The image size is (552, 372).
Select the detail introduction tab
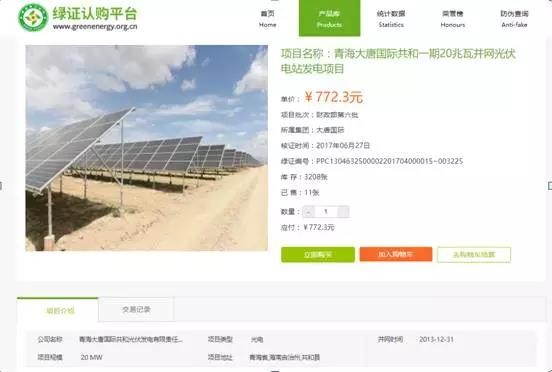58,310
